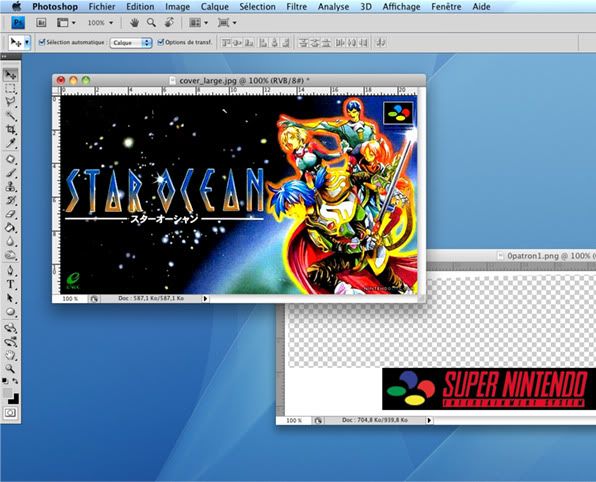Click the status bar icon in 0patron1.png window

318,420
